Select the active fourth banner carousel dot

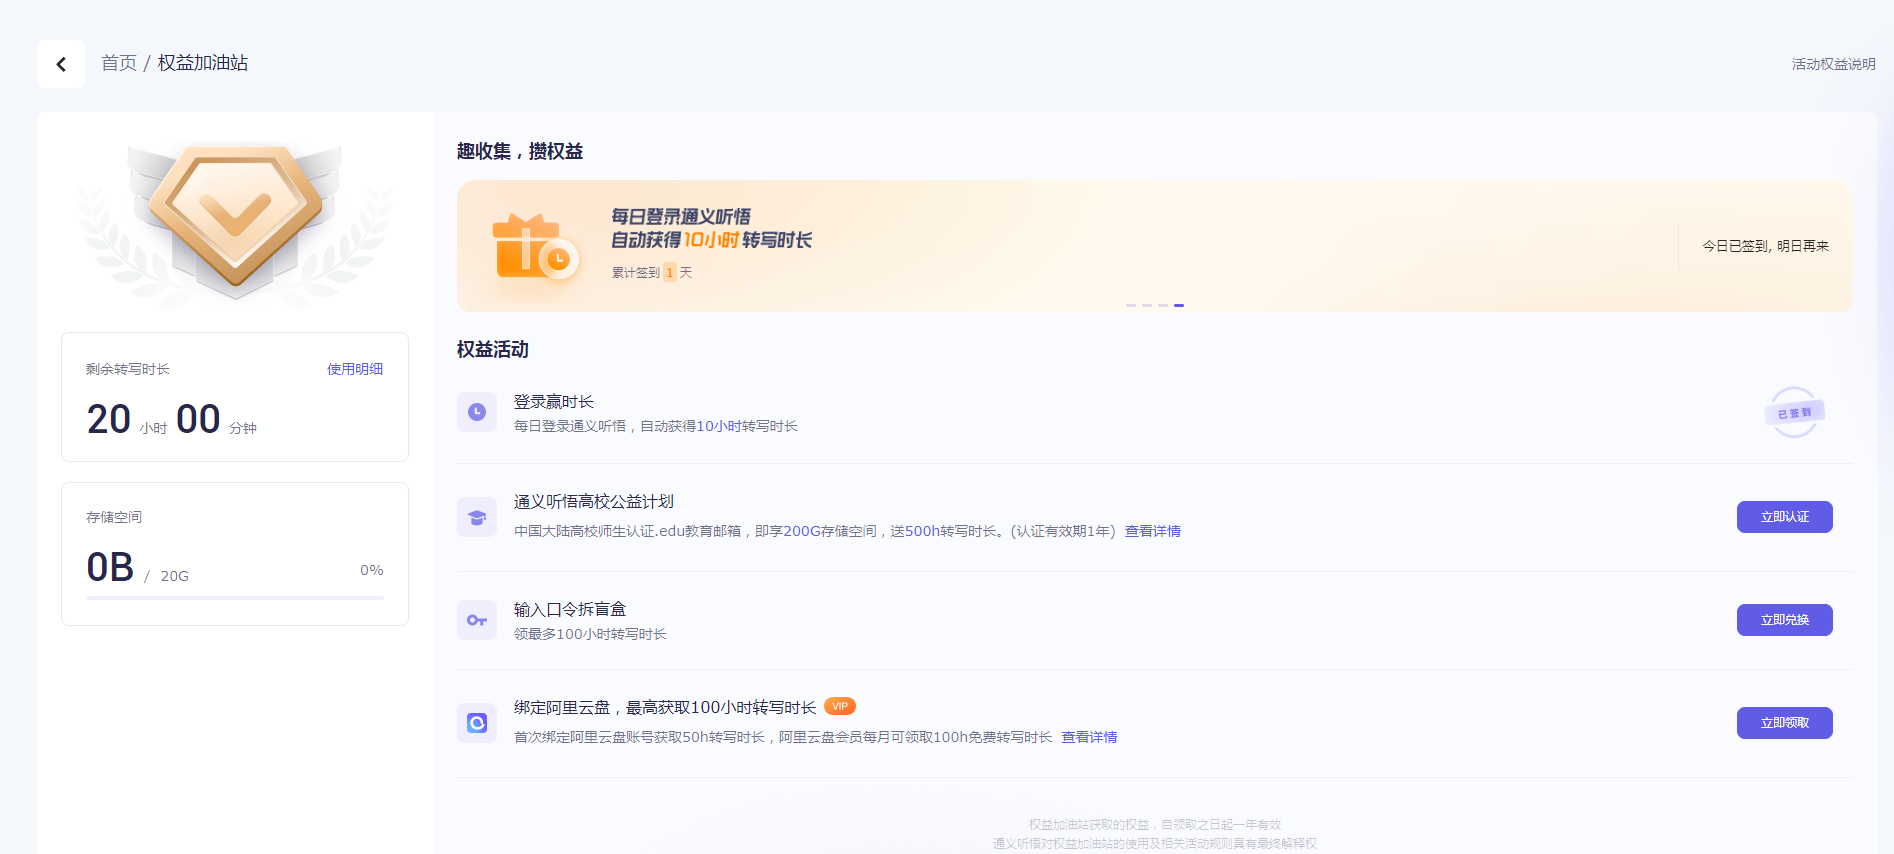tap(1179, 305)
